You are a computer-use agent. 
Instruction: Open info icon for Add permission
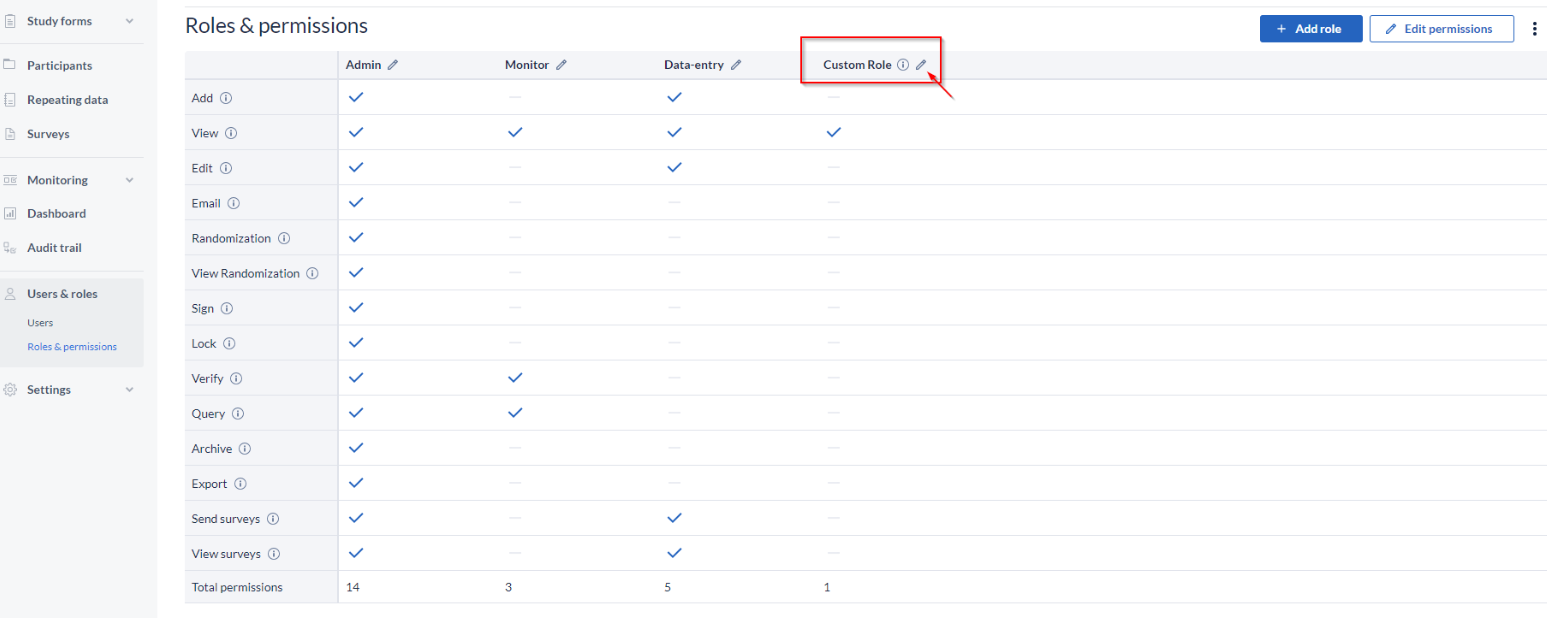(x=226, y=98)
